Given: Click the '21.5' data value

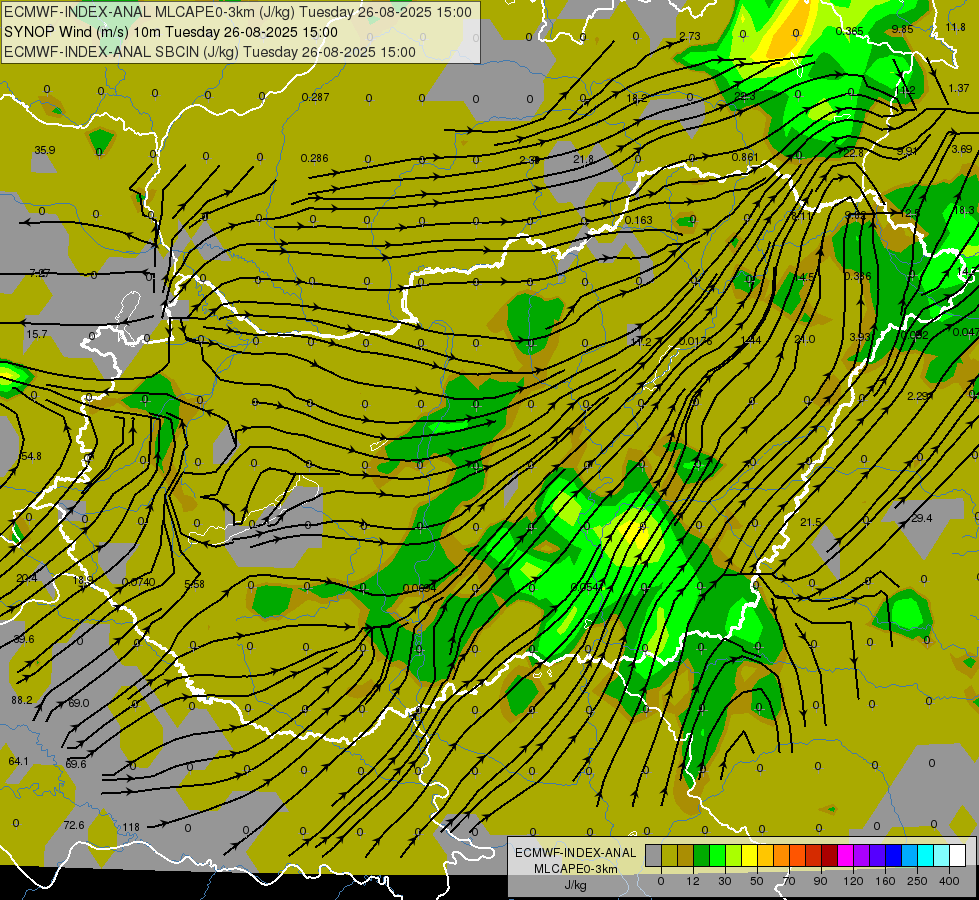Looking at the screenshot, I should point(811,522).
